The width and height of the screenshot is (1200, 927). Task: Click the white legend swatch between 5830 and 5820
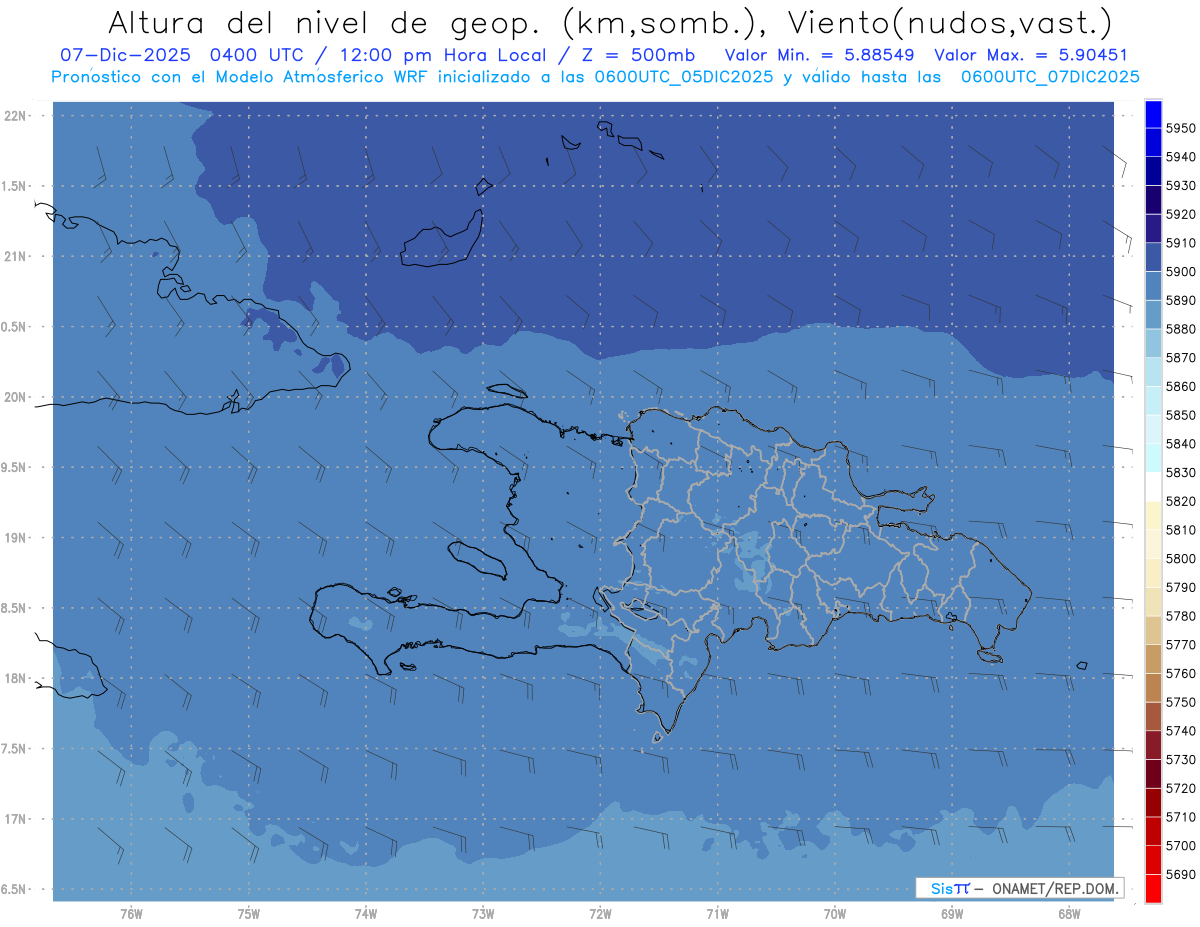[1153, 486]
